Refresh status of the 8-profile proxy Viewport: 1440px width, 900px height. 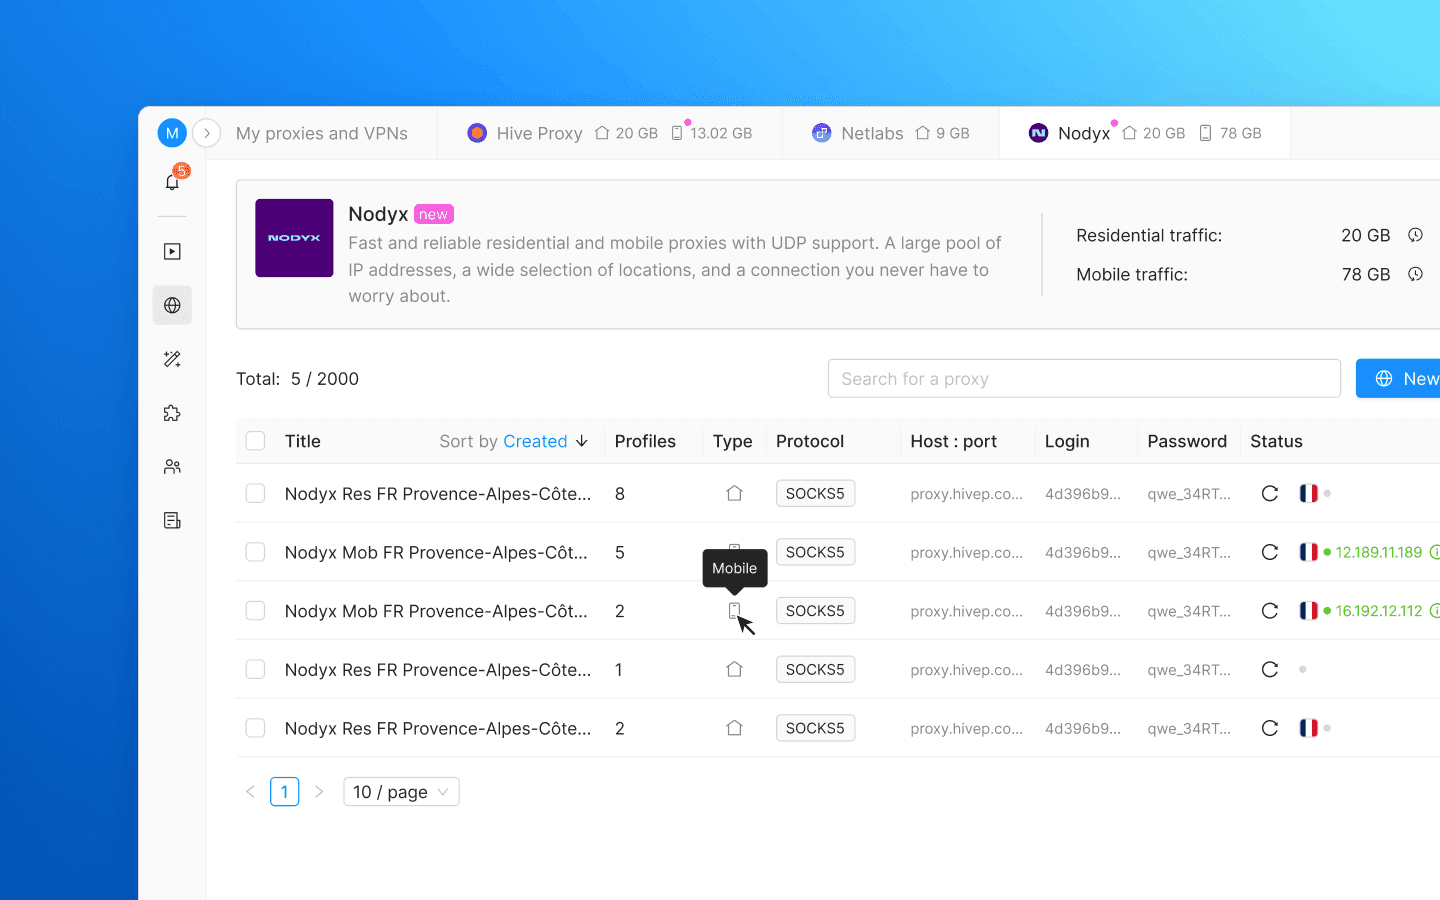[x=1270, y=493]
